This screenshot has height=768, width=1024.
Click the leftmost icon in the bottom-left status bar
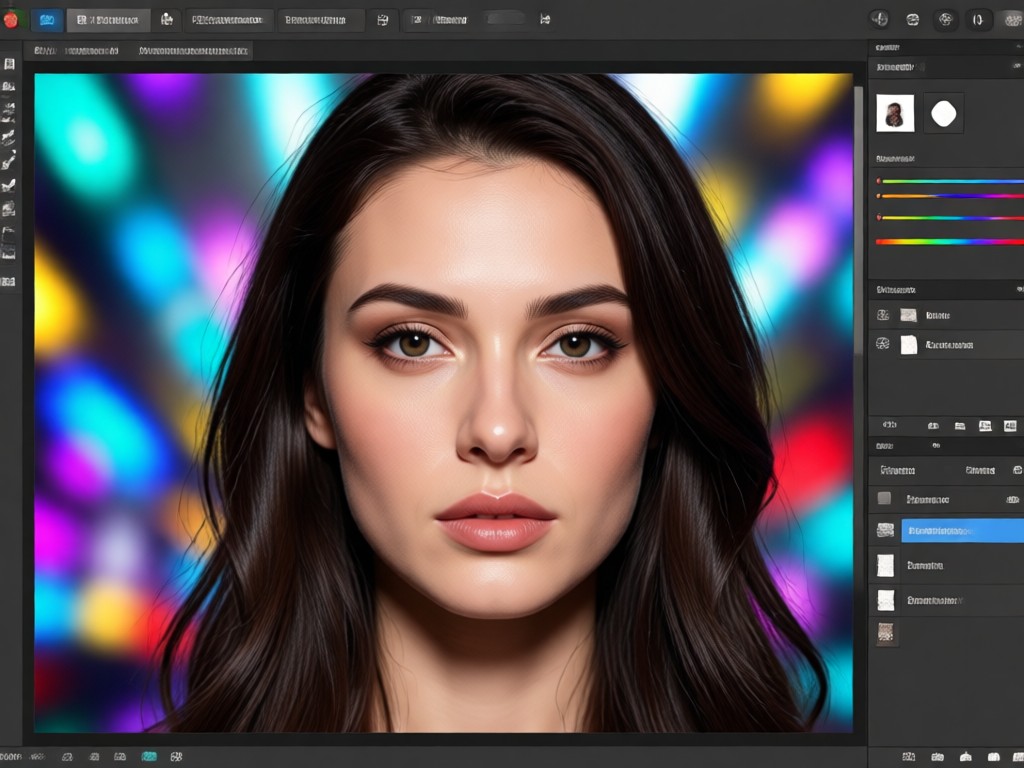tap(11, 756)
